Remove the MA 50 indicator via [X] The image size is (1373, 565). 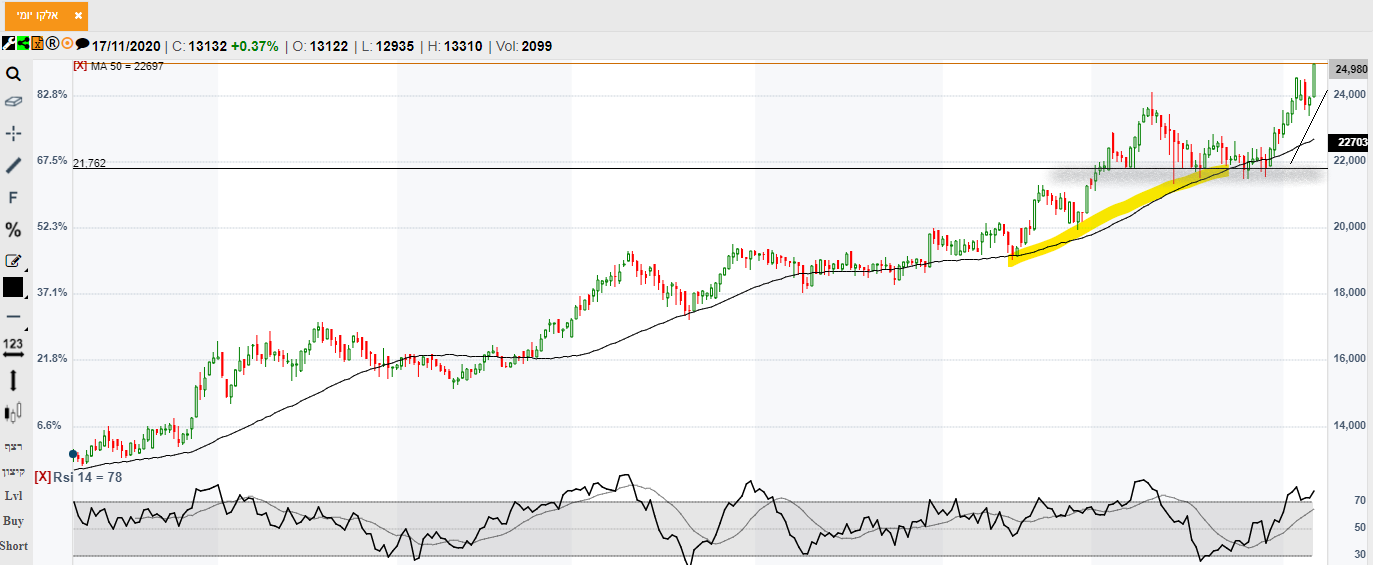coord(80,66)
